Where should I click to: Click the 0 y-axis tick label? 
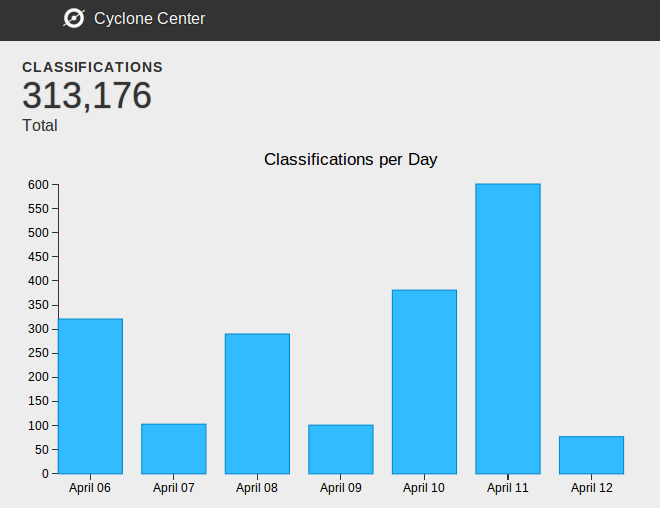coord(45,474)
